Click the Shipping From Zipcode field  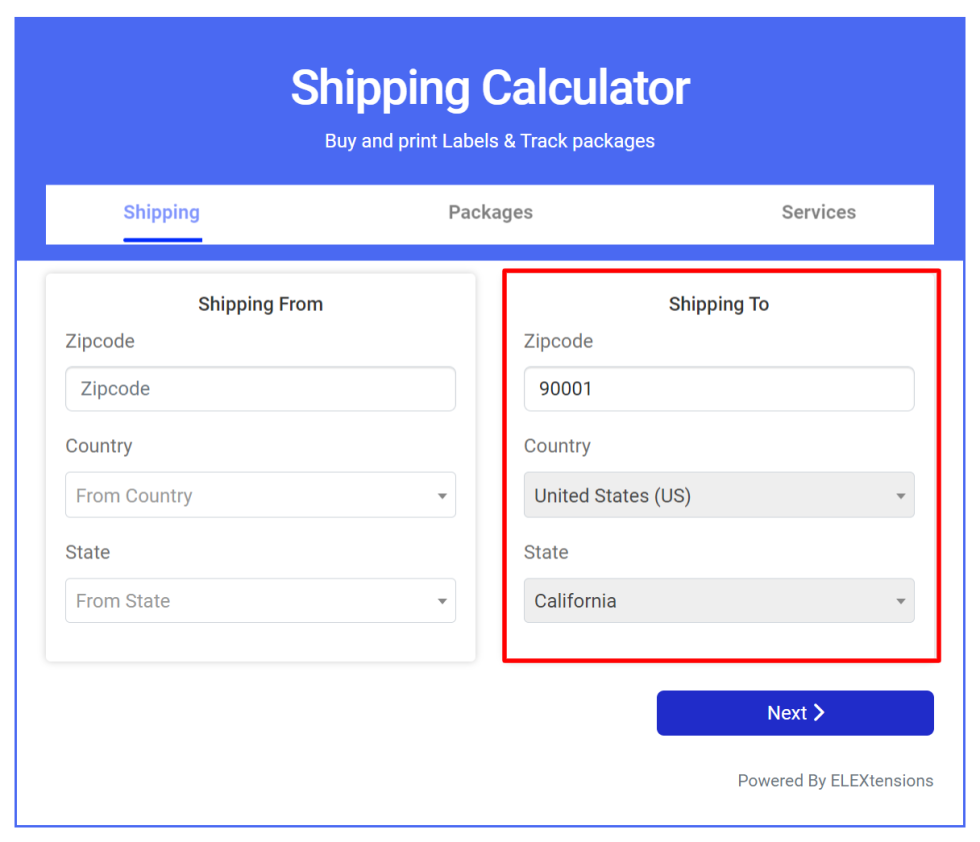261,389
